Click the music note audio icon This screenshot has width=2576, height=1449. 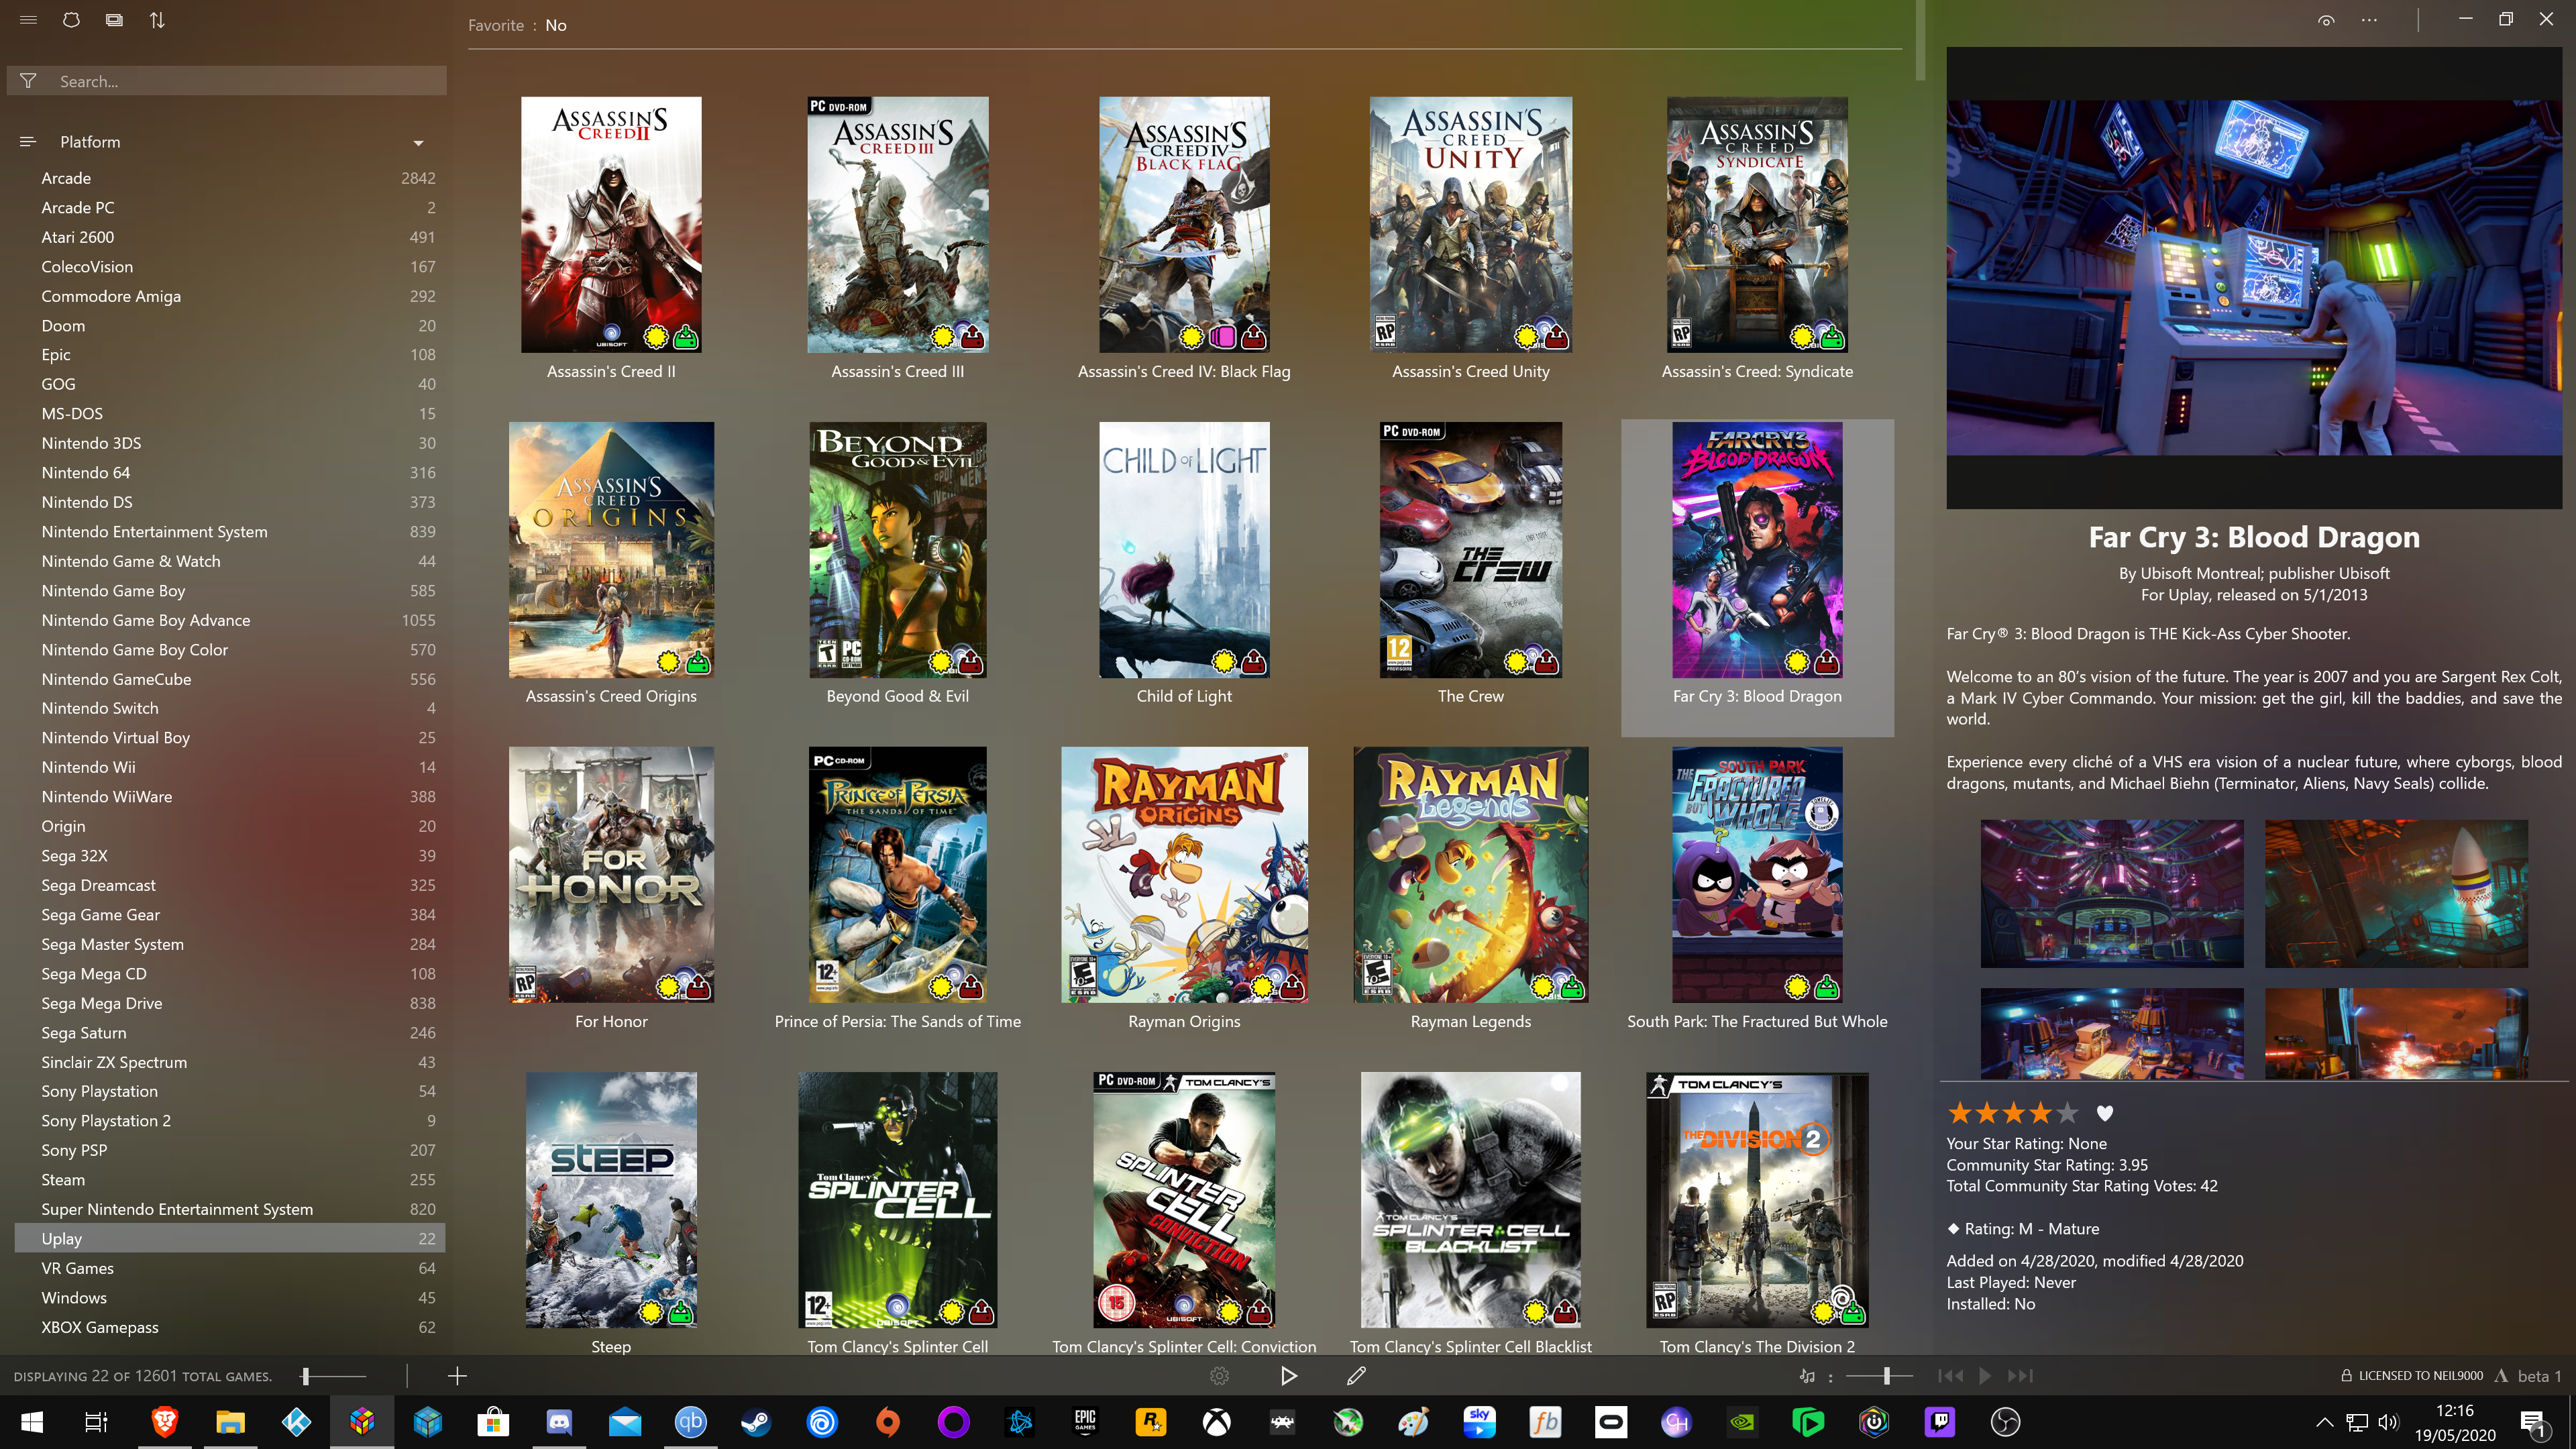pyautogui.click(x=1807, y=1376)
